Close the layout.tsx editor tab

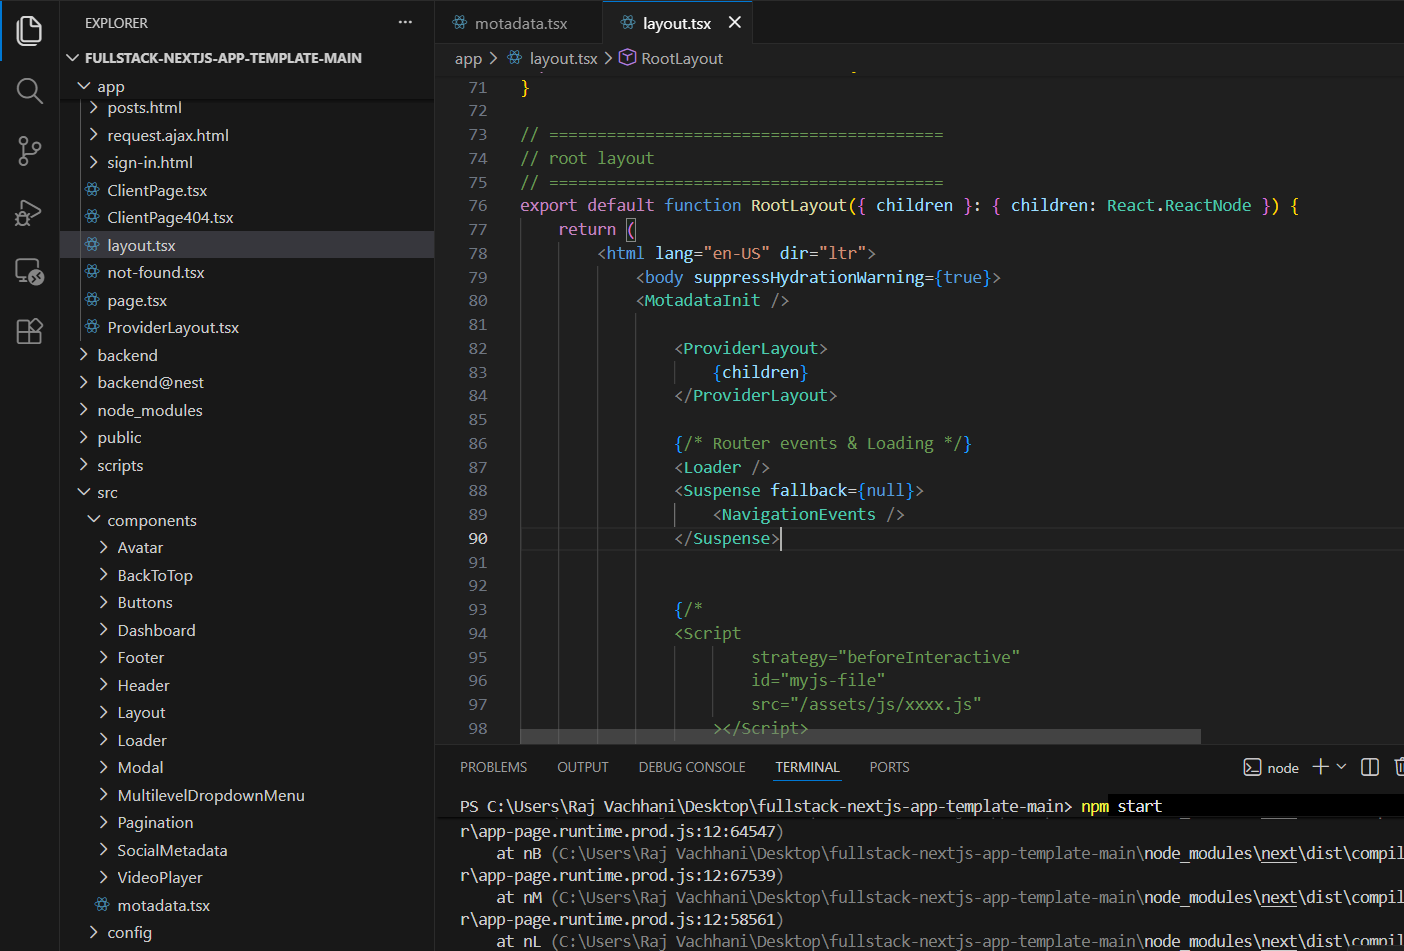(735, 22)
